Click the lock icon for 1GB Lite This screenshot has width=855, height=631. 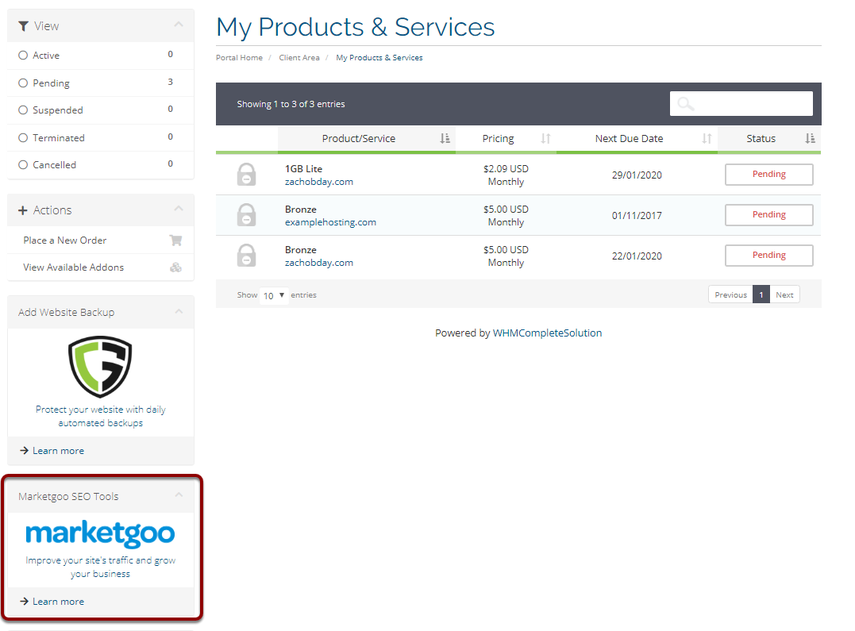point(246,175)
